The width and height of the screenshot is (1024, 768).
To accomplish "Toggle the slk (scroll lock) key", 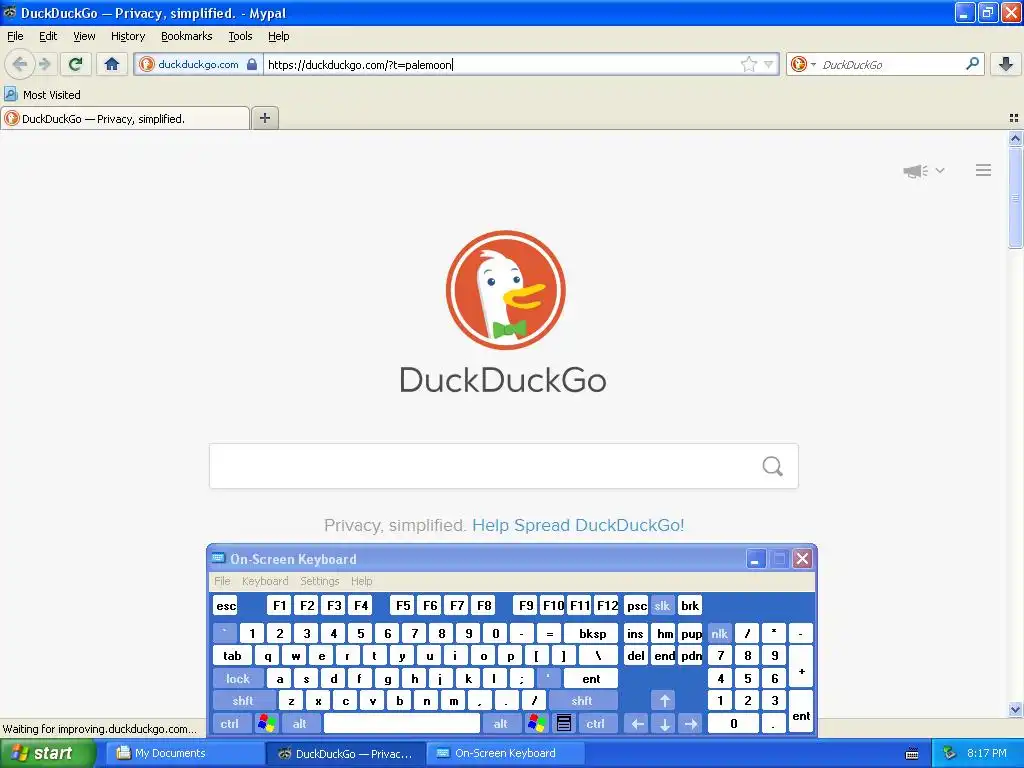I will pyautogui.click(x=662, y=605).
